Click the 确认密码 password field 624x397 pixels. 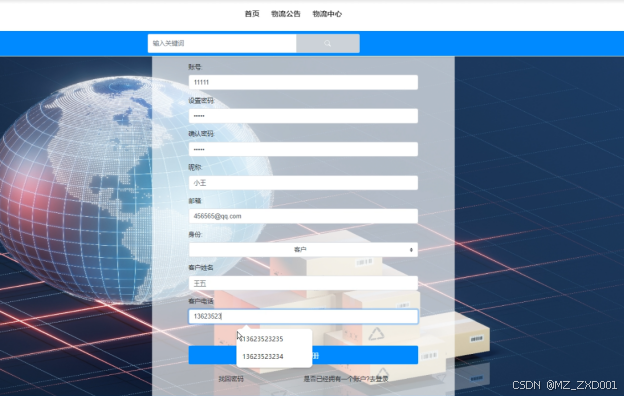(x=303, y=149)
